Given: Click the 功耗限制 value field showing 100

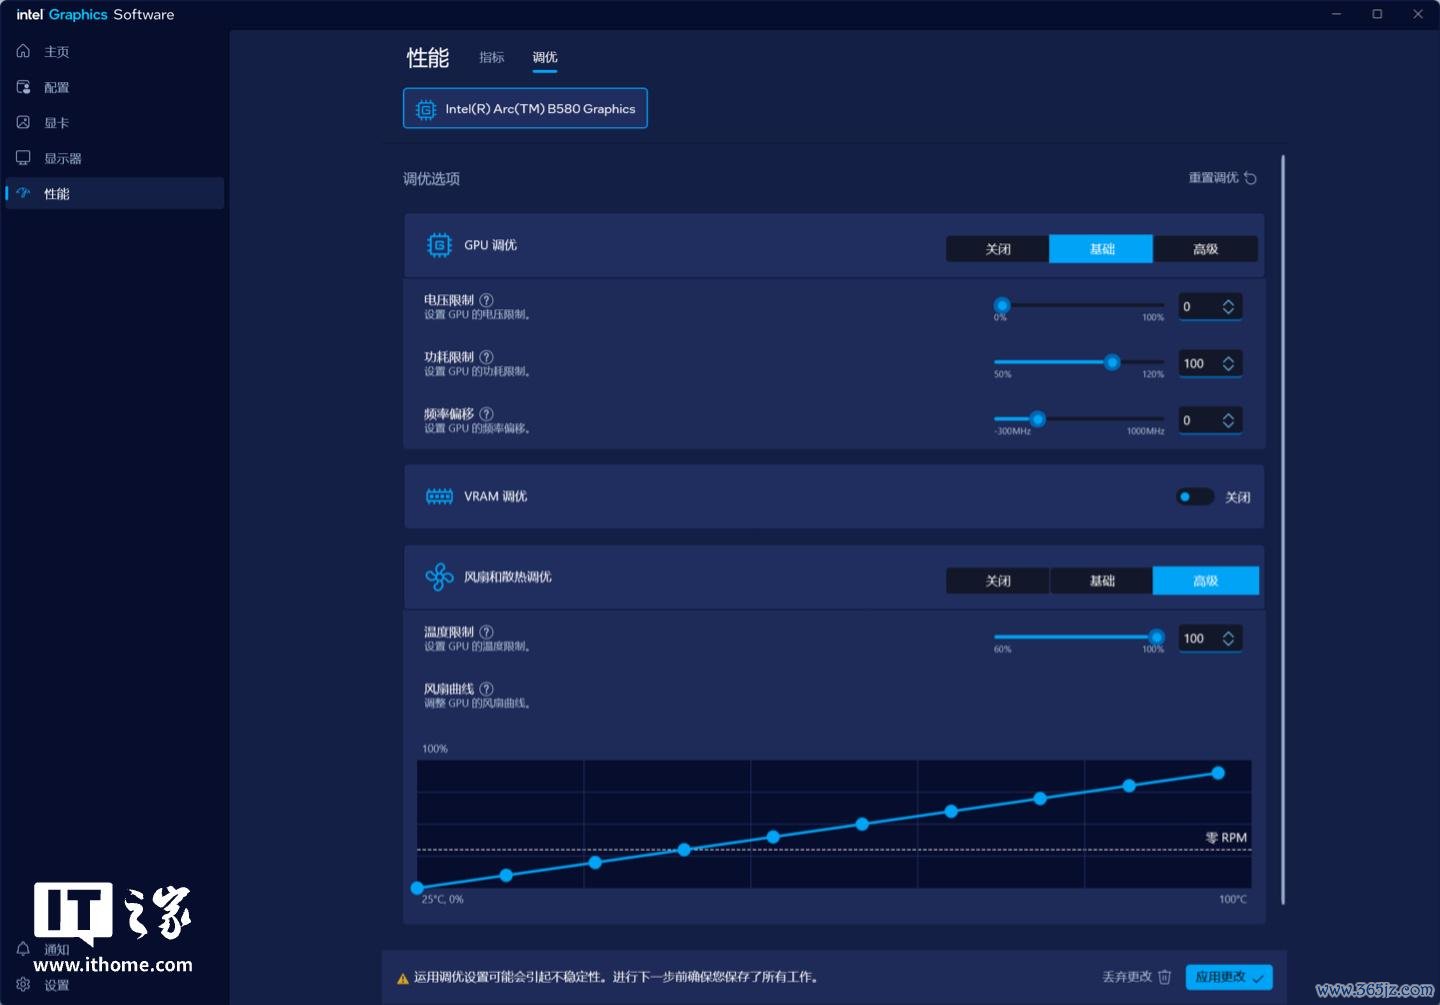Looking at the screenshot, I should [1209, 363].
